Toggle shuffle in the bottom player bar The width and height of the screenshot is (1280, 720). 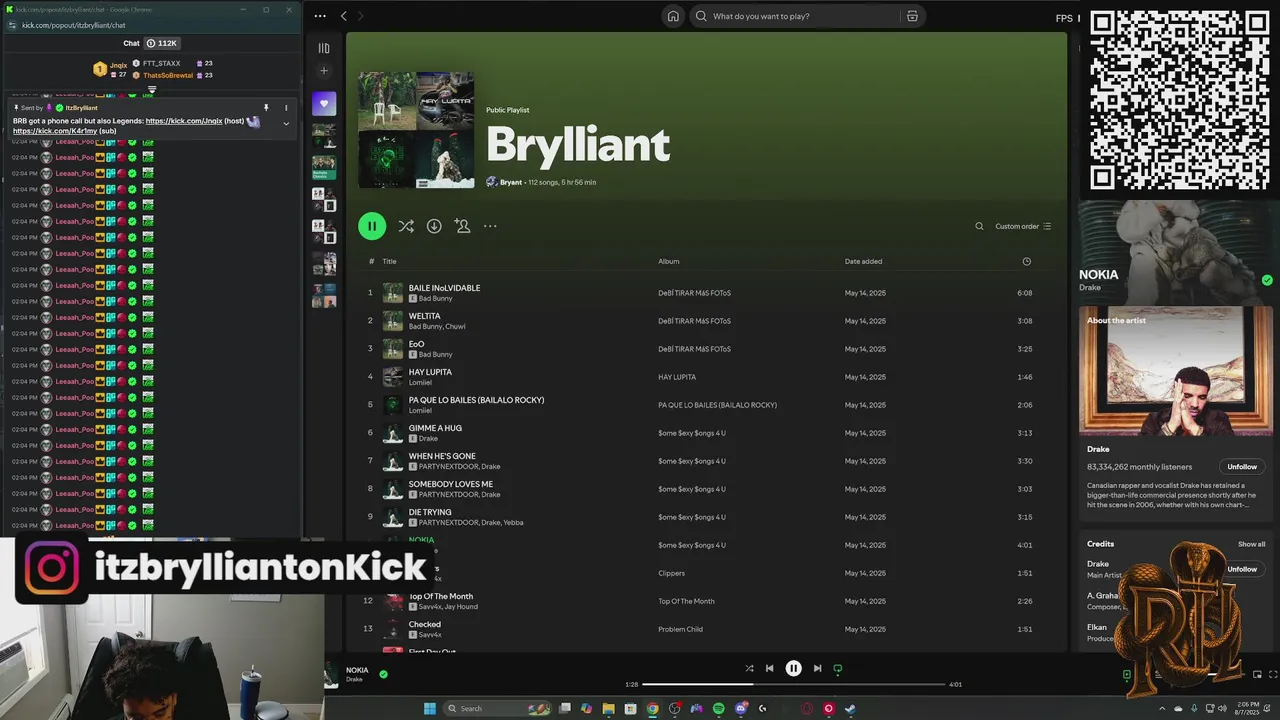[x=749, y=668]
